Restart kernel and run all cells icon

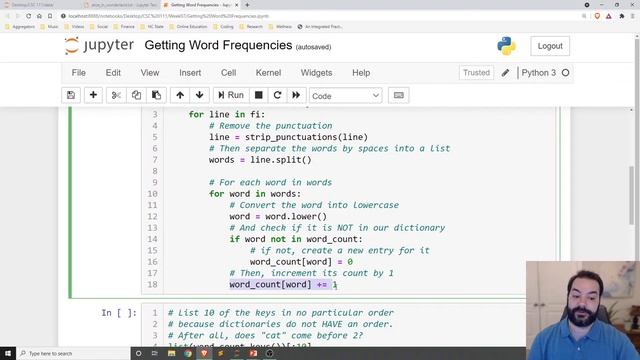(x=296, y=95)
